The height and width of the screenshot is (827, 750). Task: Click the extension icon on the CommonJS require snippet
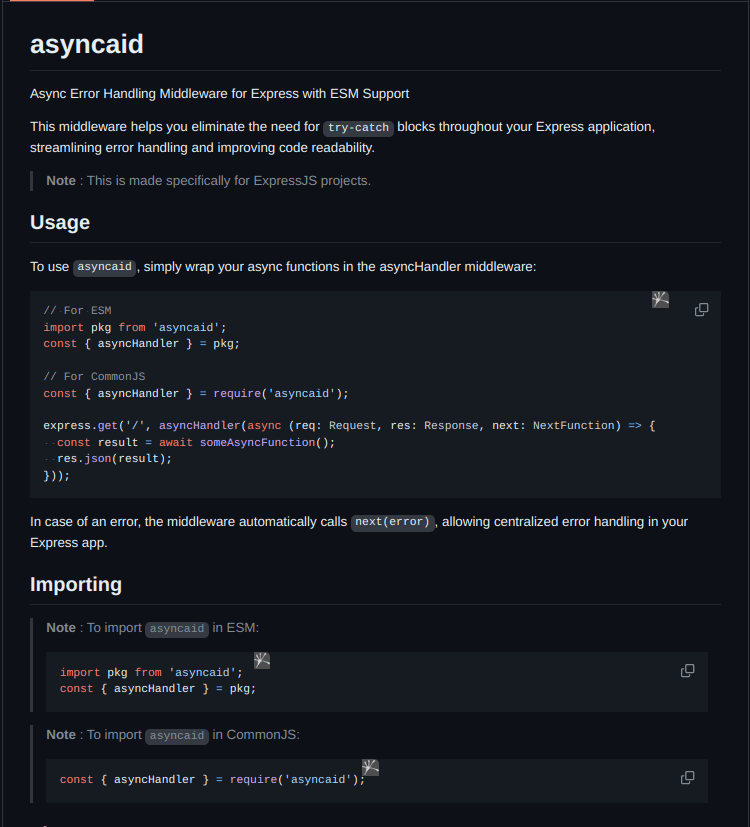pos(370,767)
